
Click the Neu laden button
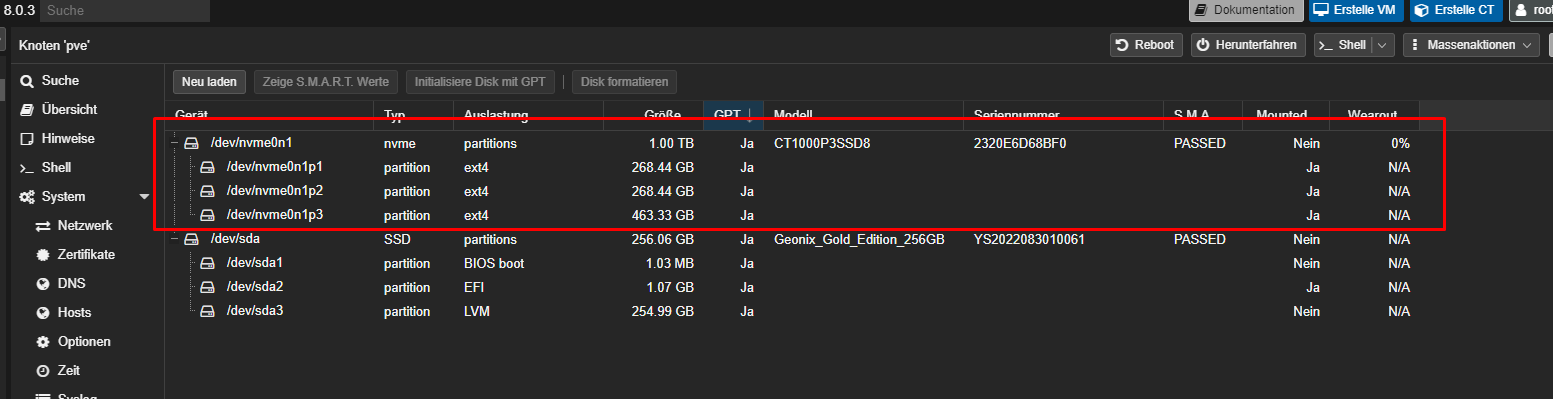[209, 82]
